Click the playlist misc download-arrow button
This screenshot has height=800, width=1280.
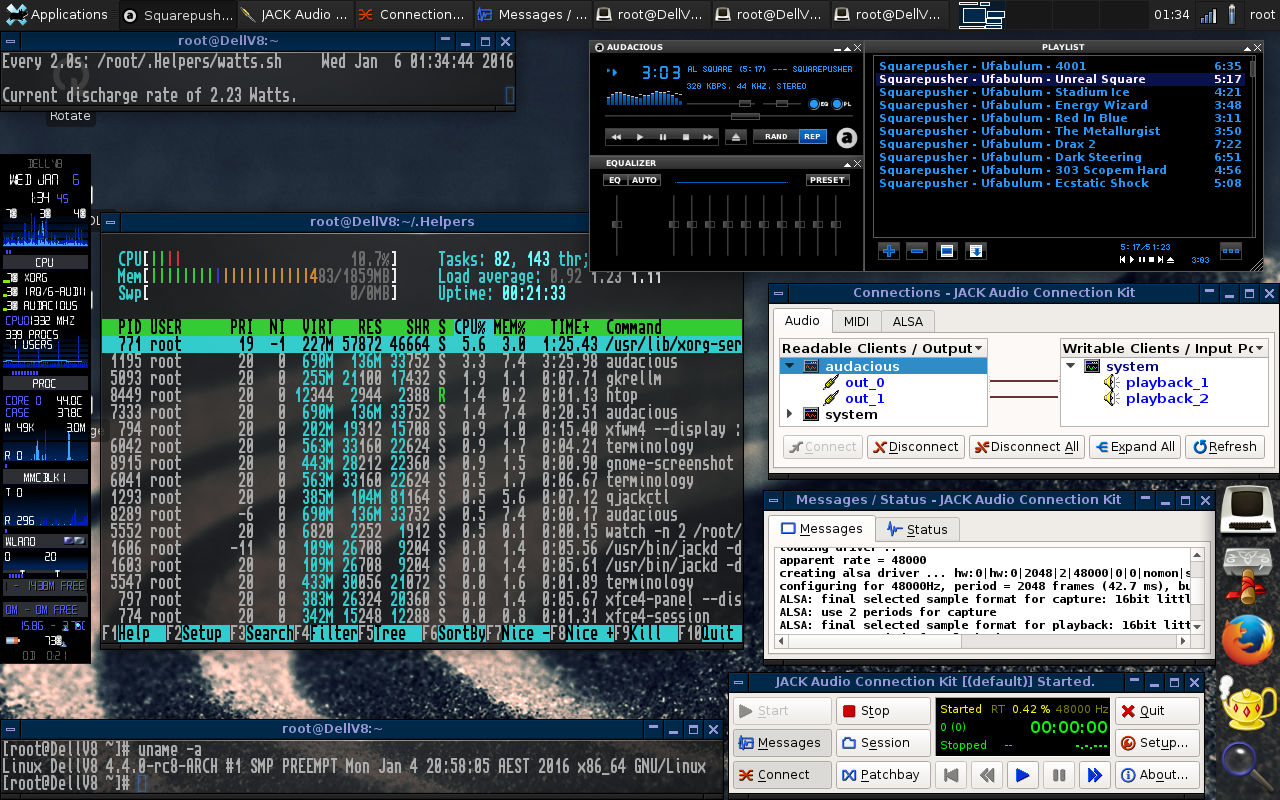click(975, 251)
